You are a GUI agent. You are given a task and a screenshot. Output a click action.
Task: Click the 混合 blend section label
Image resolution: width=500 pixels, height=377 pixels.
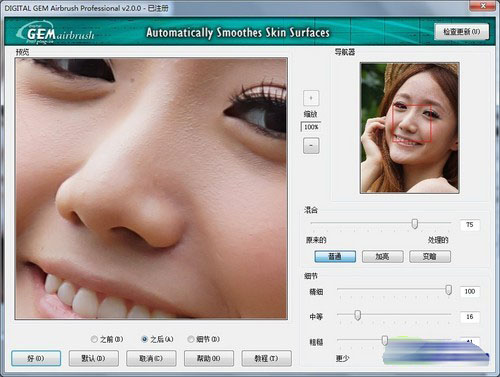pyautogui.click(x=311, y=210)
